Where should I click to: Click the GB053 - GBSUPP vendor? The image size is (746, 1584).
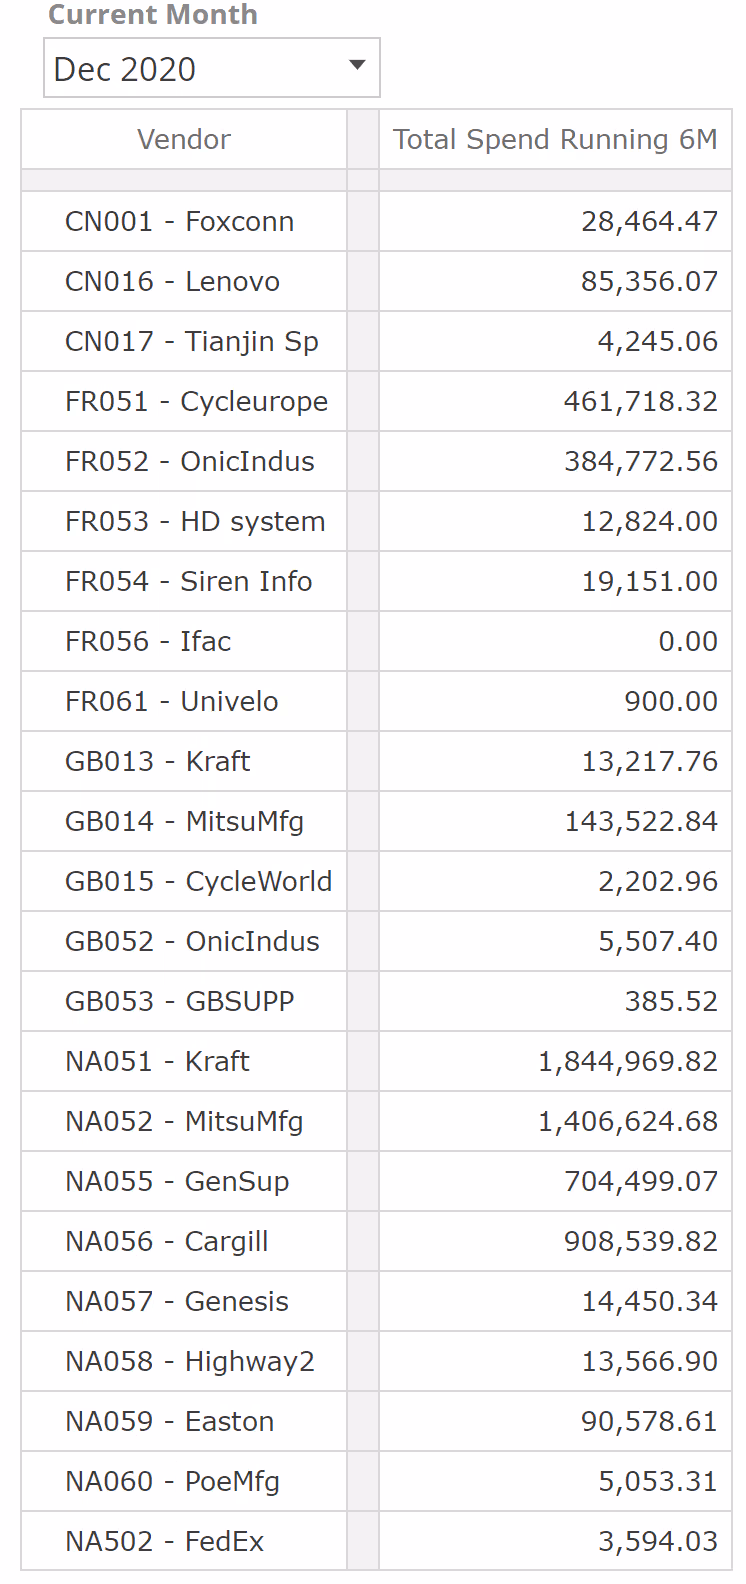[x=180, y=1002]
